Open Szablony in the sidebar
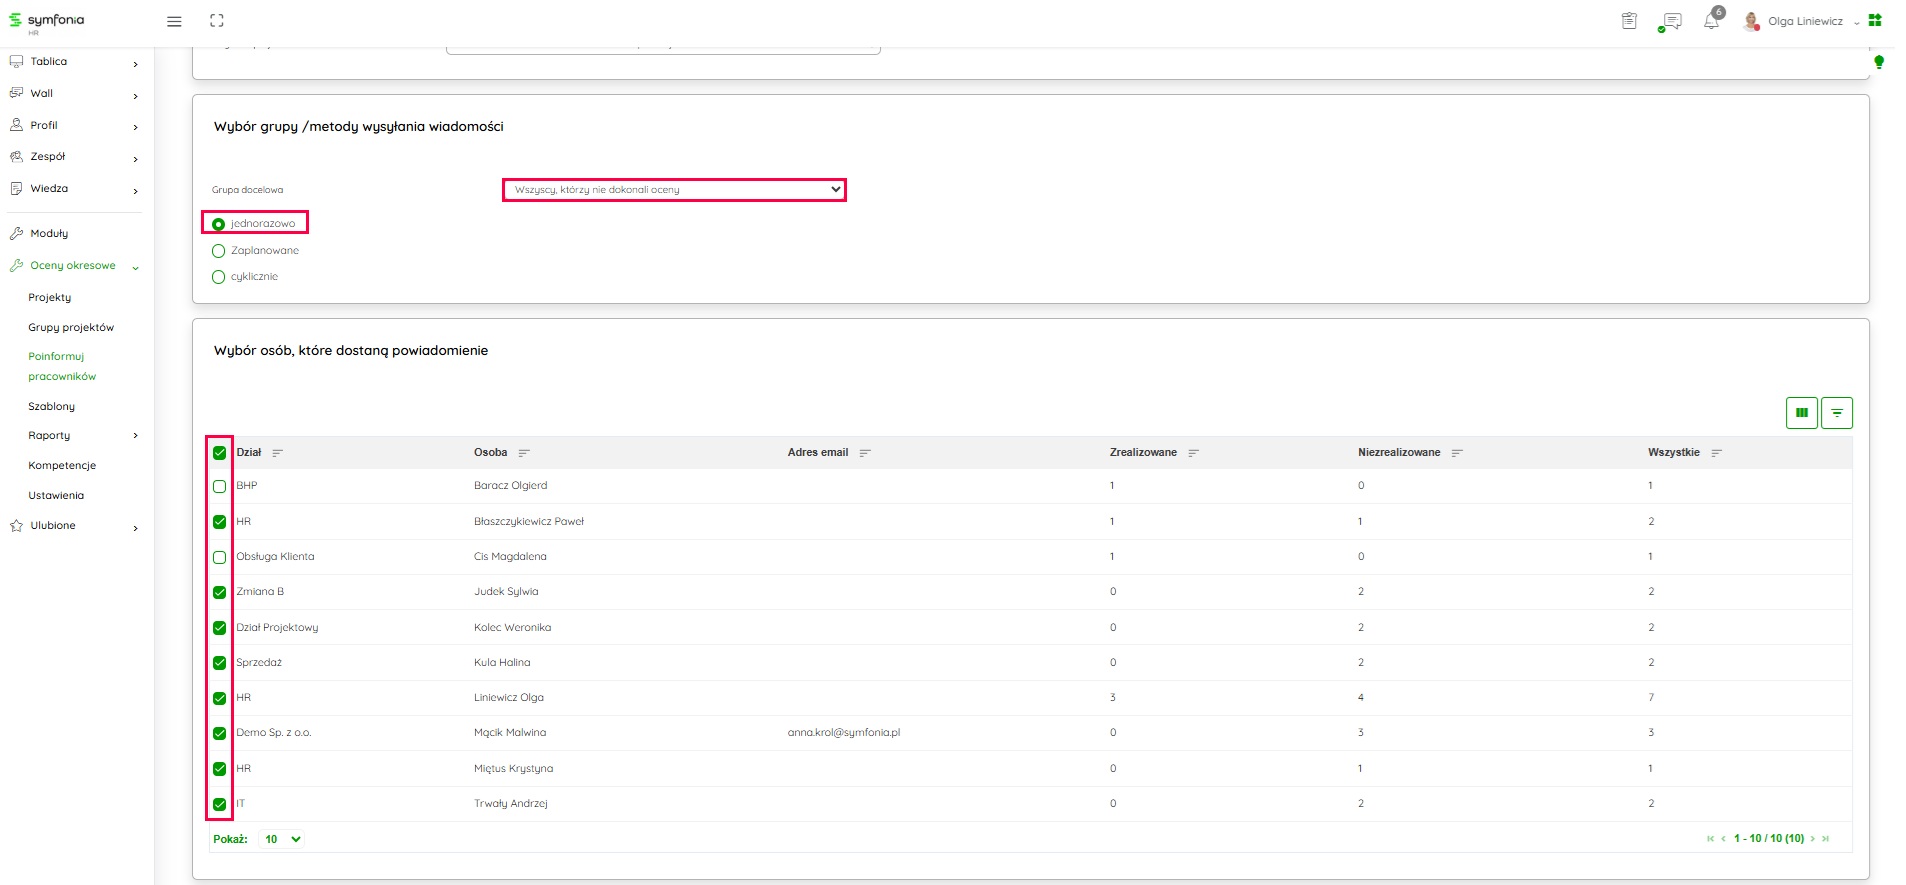Screen dimensions: 1906x885 click(52, 407)
